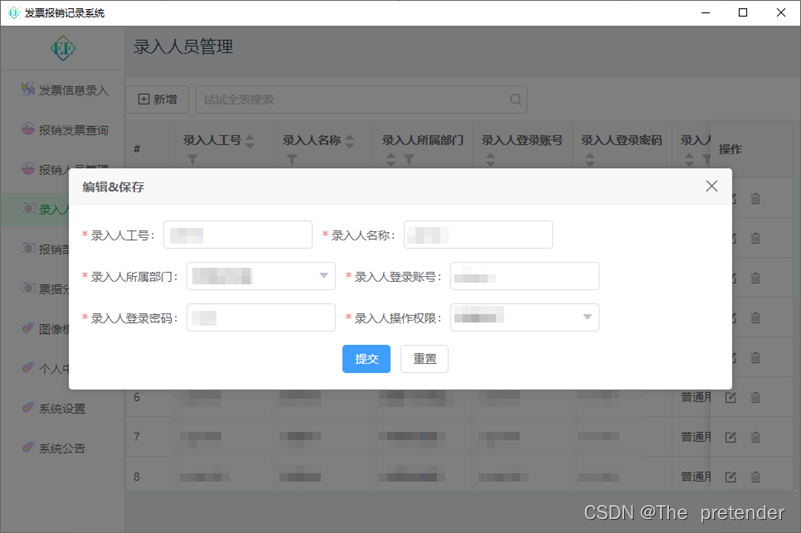Screen dimensions: 801x533
Task: Delete row 8 with the trash icon
Action: click(755, 477)
